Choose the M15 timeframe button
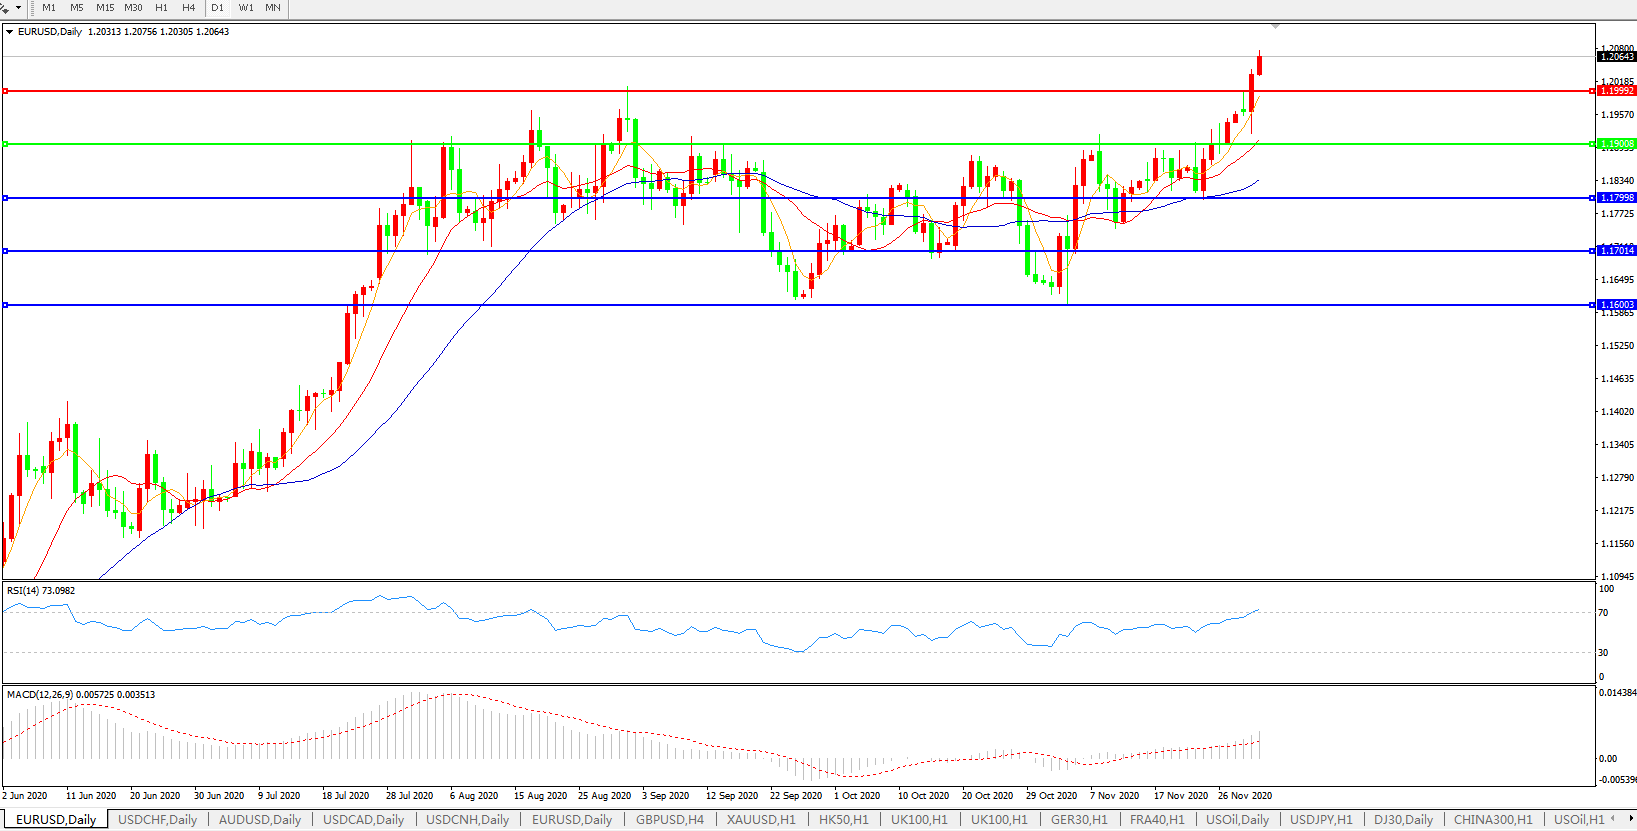 (105, 8)
